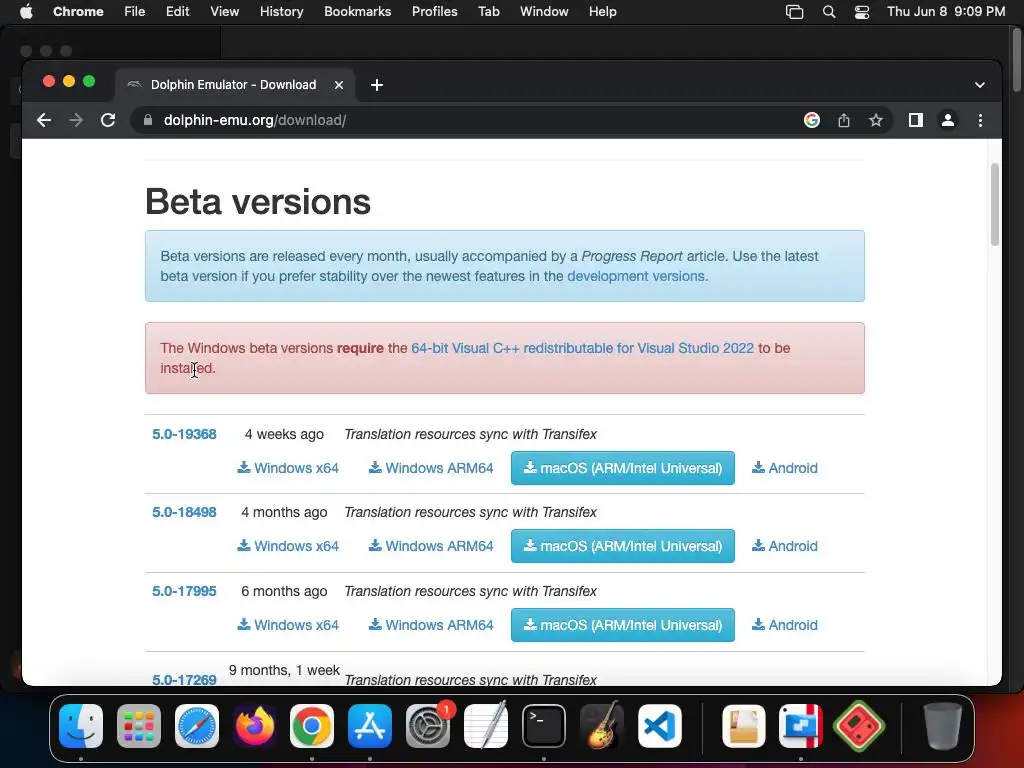Download 5.0-19368 macOS Universal build
Screen dimensions: 1024x768
[622, 468]
